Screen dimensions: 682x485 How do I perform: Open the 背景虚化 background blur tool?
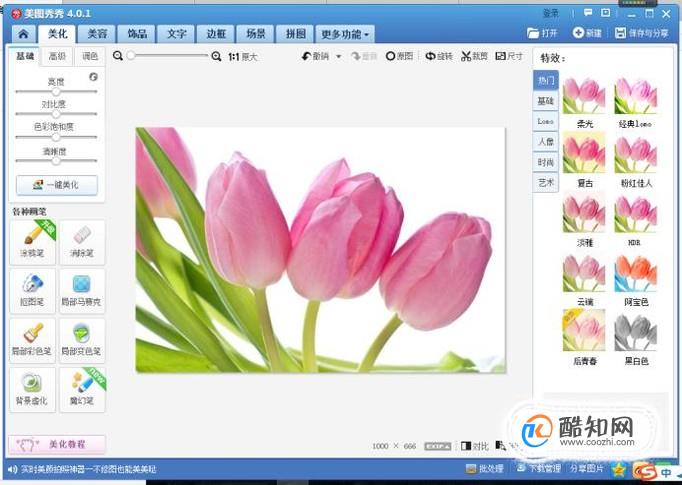[x=33, y=390]
